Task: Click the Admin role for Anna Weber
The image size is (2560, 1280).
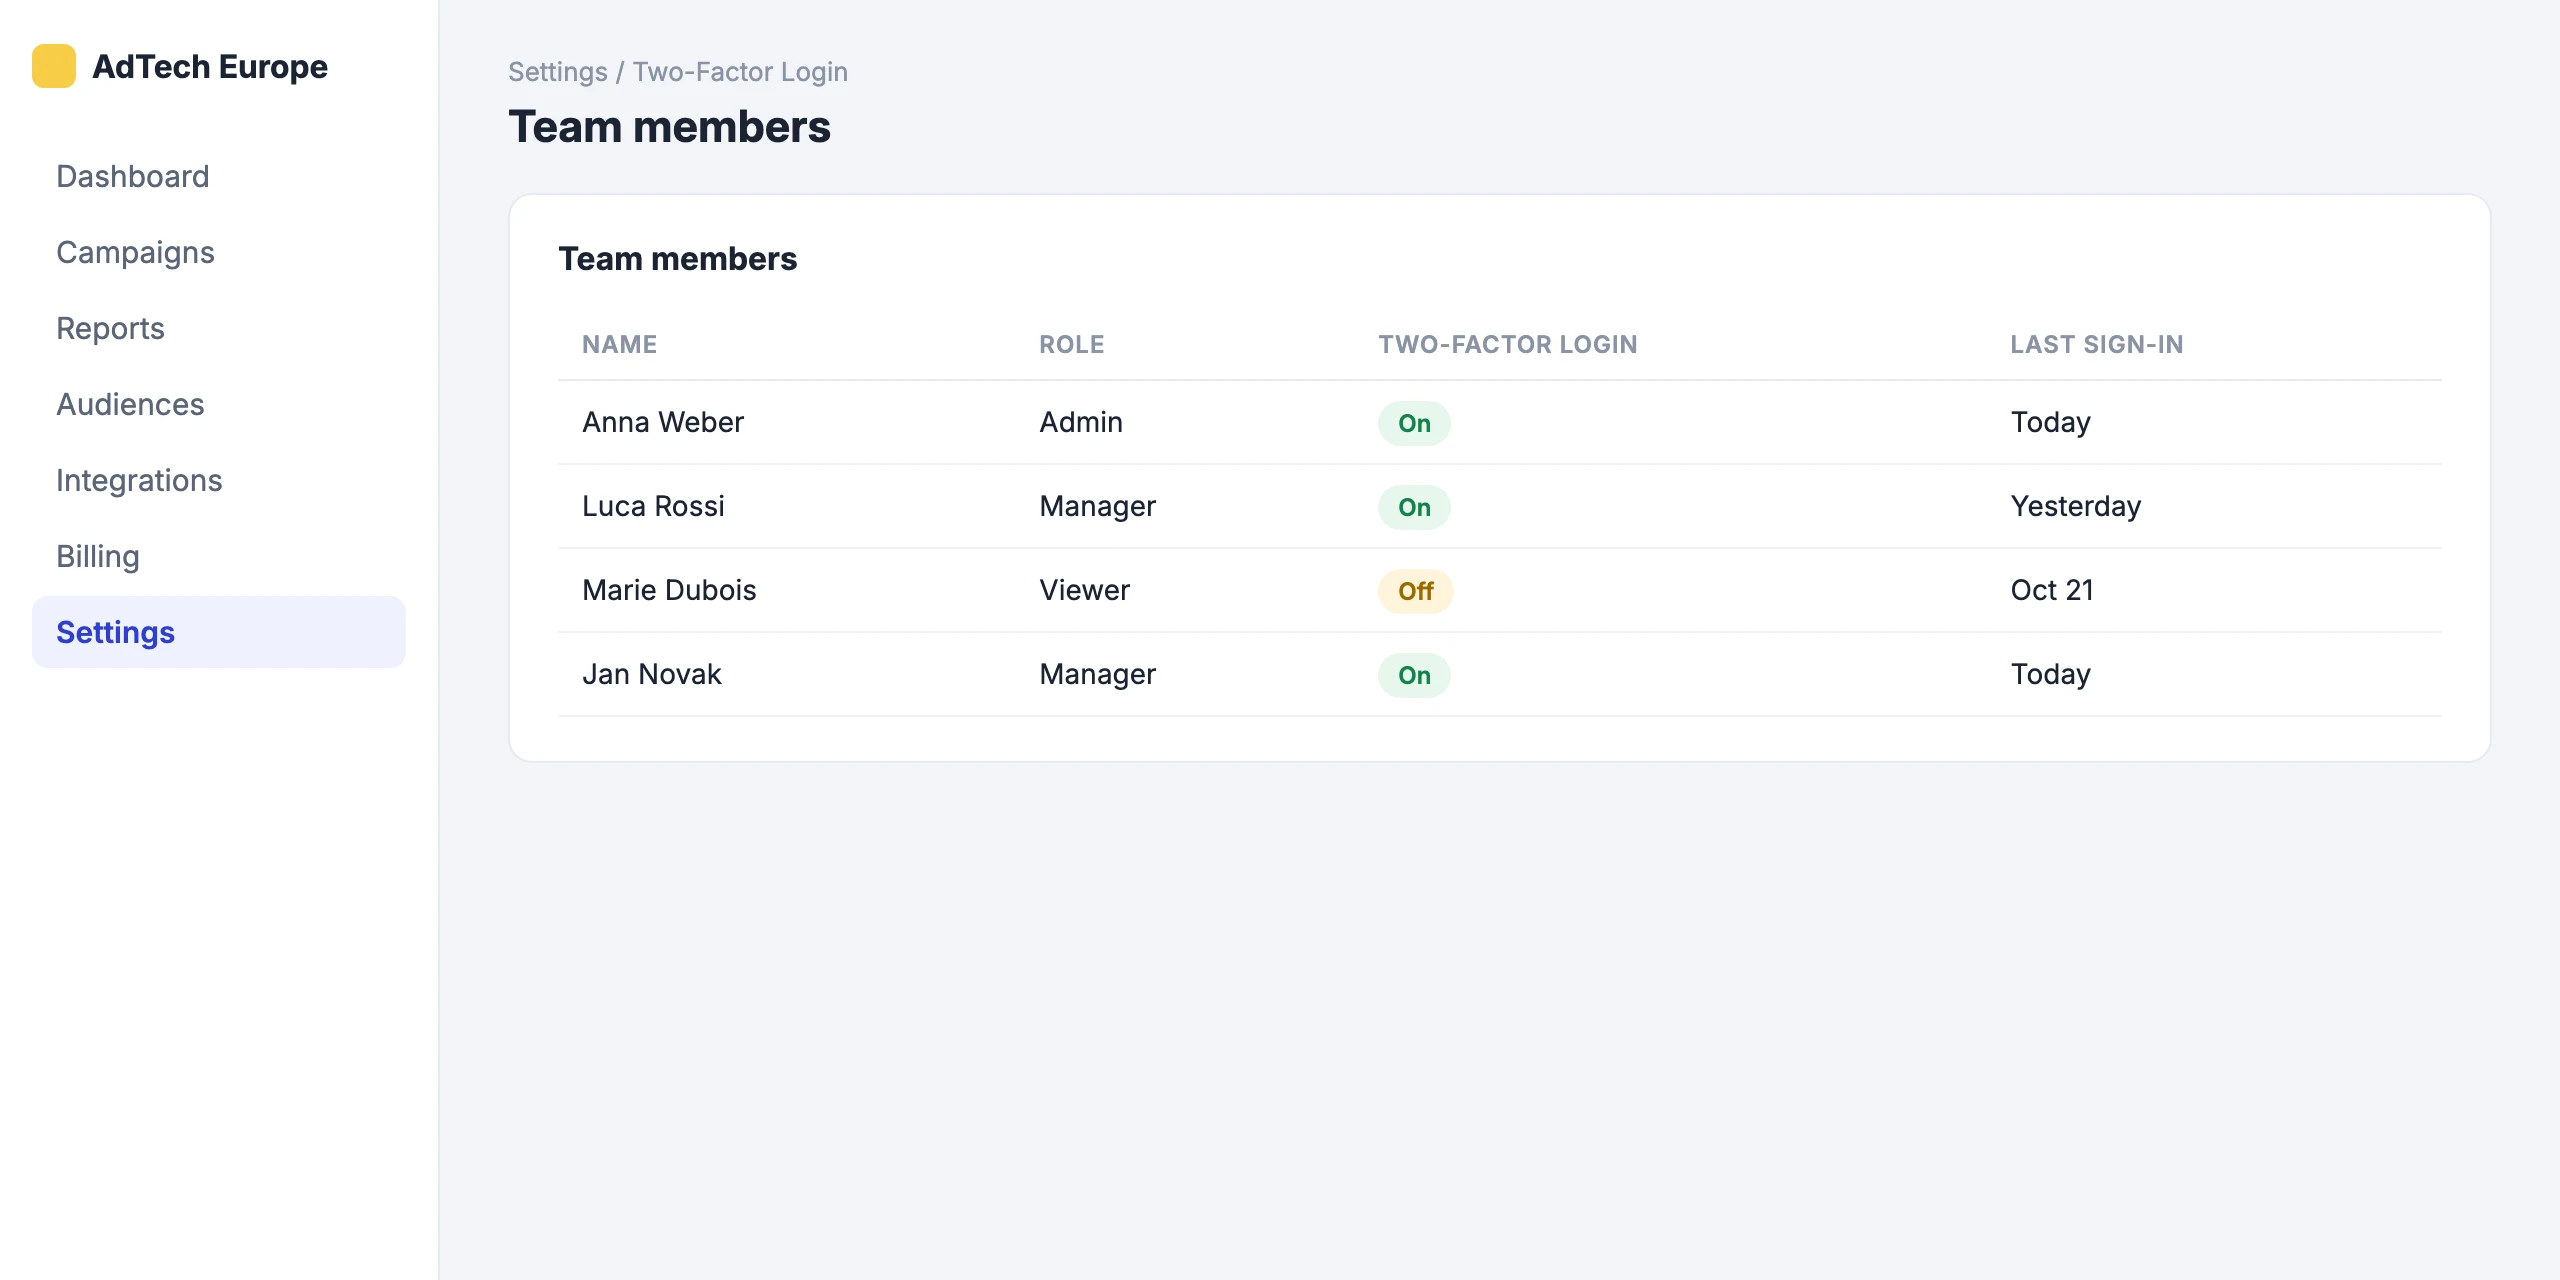Action: click(1081, 422)
